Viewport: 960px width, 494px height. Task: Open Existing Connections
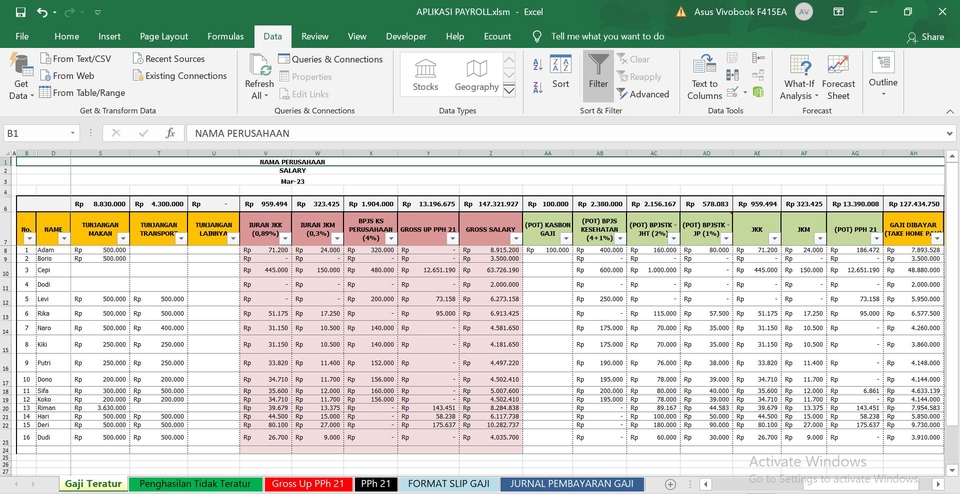179,76
